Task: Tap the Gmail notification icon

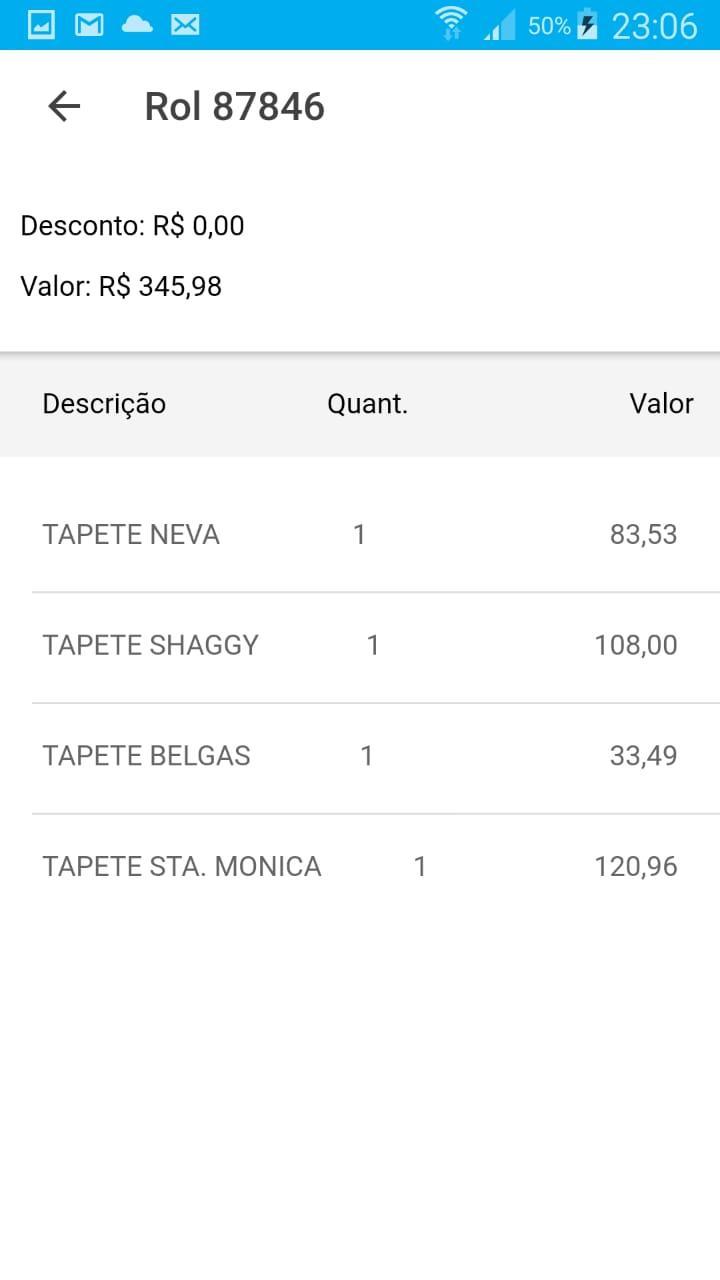Action: pos(89,25)
